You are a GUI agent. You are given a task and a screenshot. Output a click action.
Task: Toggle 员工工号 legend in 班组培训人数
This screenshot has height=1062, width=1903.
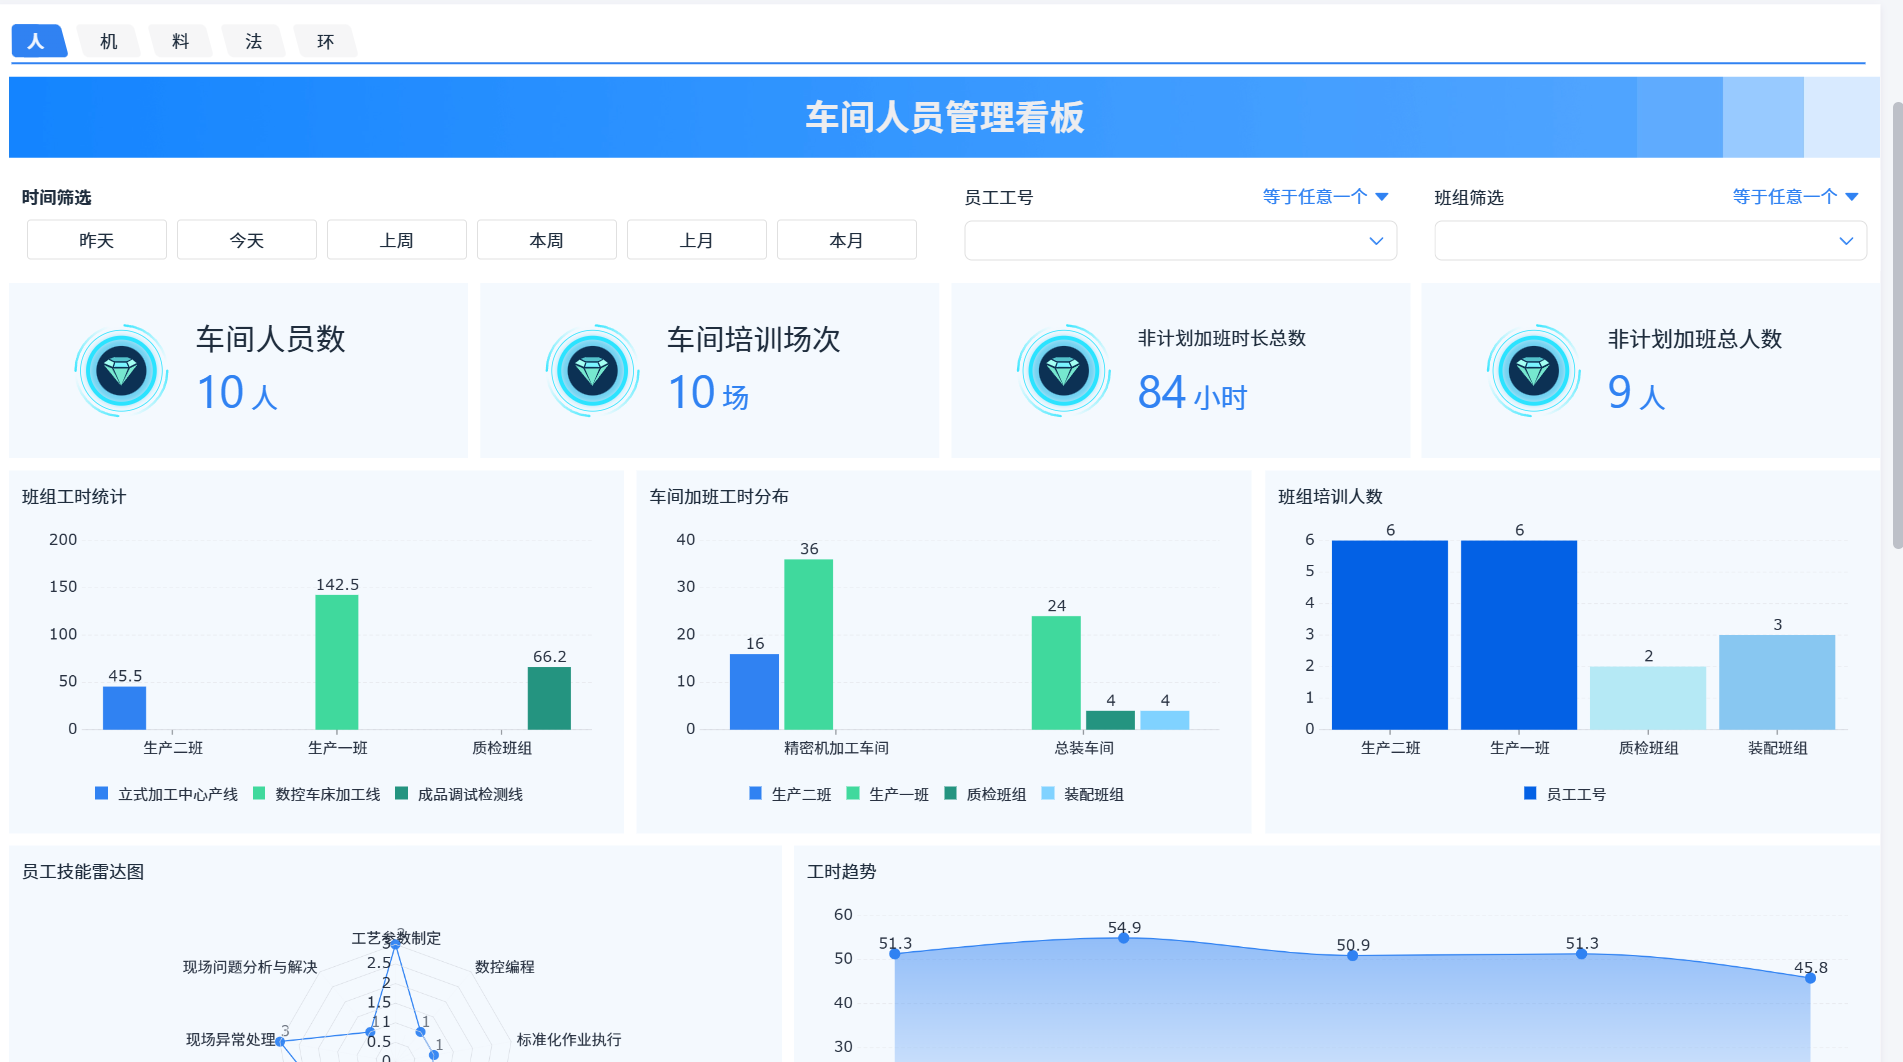click(1565, 794)
